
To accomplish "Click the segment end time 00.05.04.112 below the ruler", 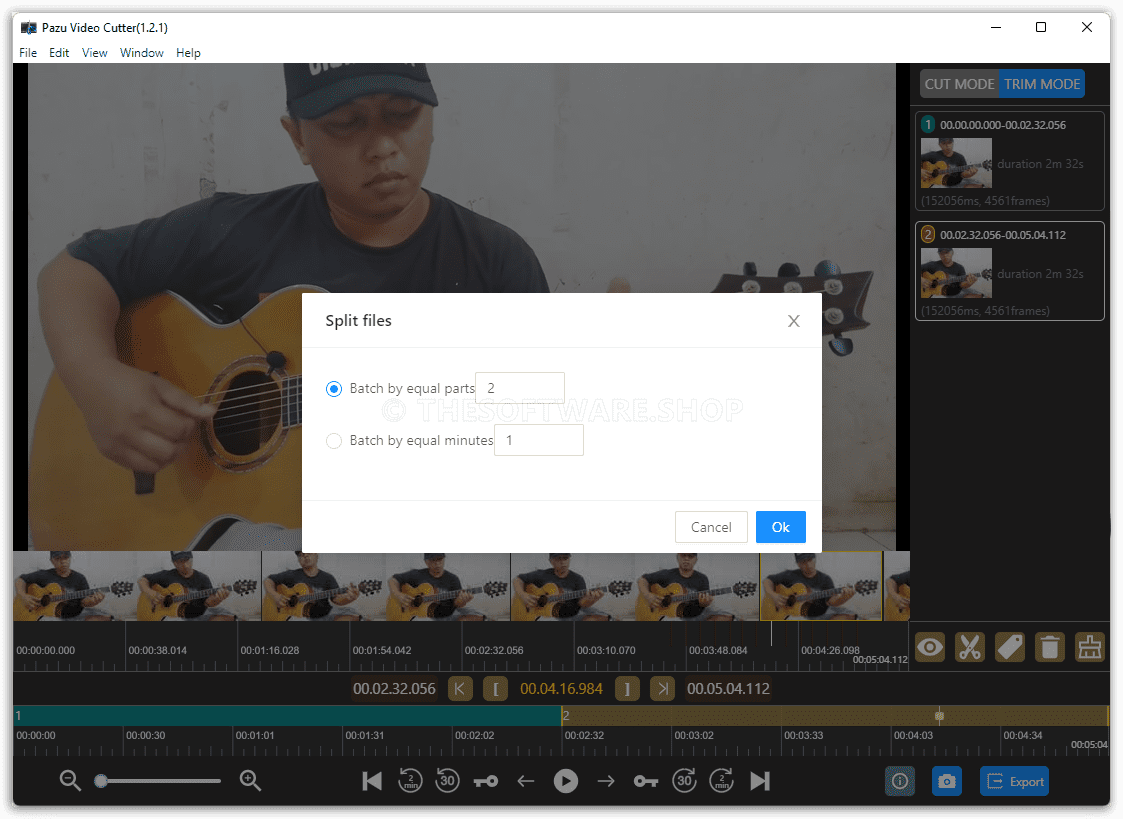I will point(728,689).
